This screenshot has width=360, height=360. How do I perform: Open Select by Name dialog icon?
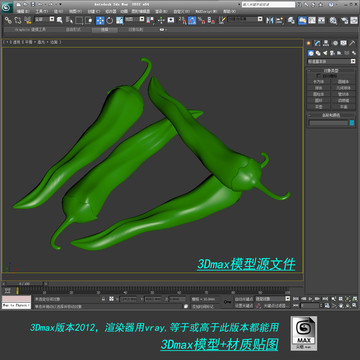pos(69,20)
